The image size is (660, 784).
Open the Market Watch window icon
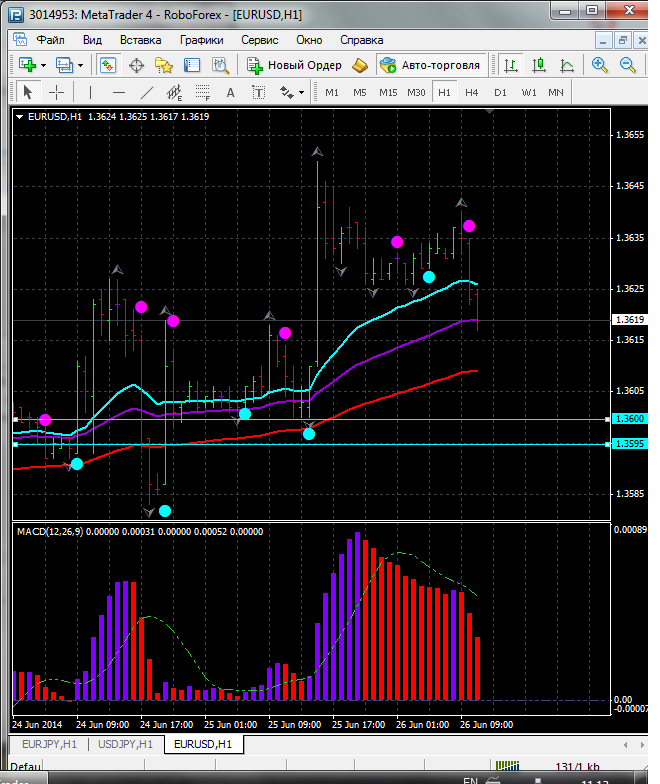[x=108, y=65]
